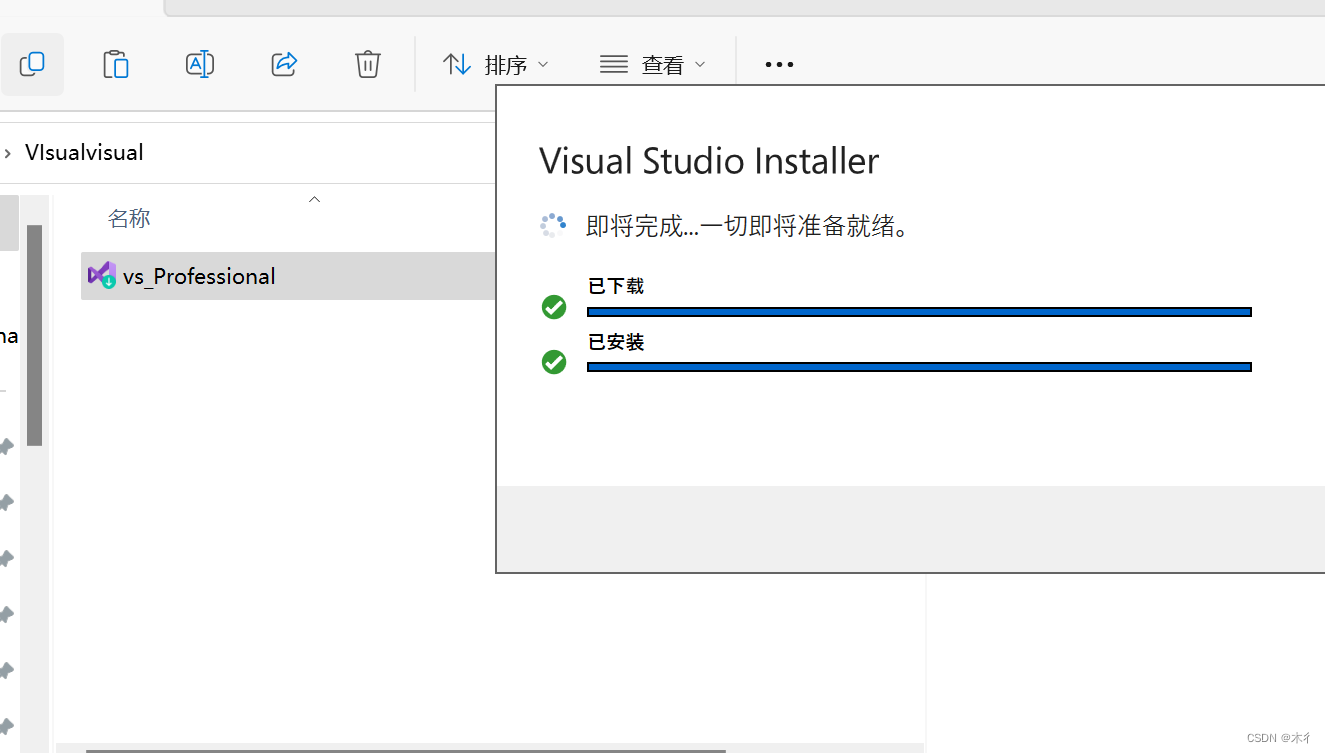Toggle the sort arrow above 名称 column

click(x=314, y=200)
